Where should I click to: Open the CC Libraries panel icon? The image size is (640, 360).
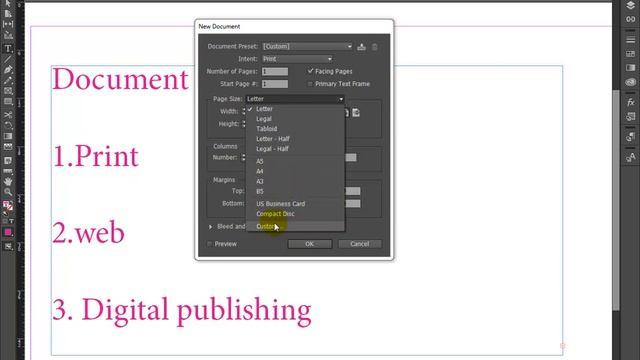point(630,82)
